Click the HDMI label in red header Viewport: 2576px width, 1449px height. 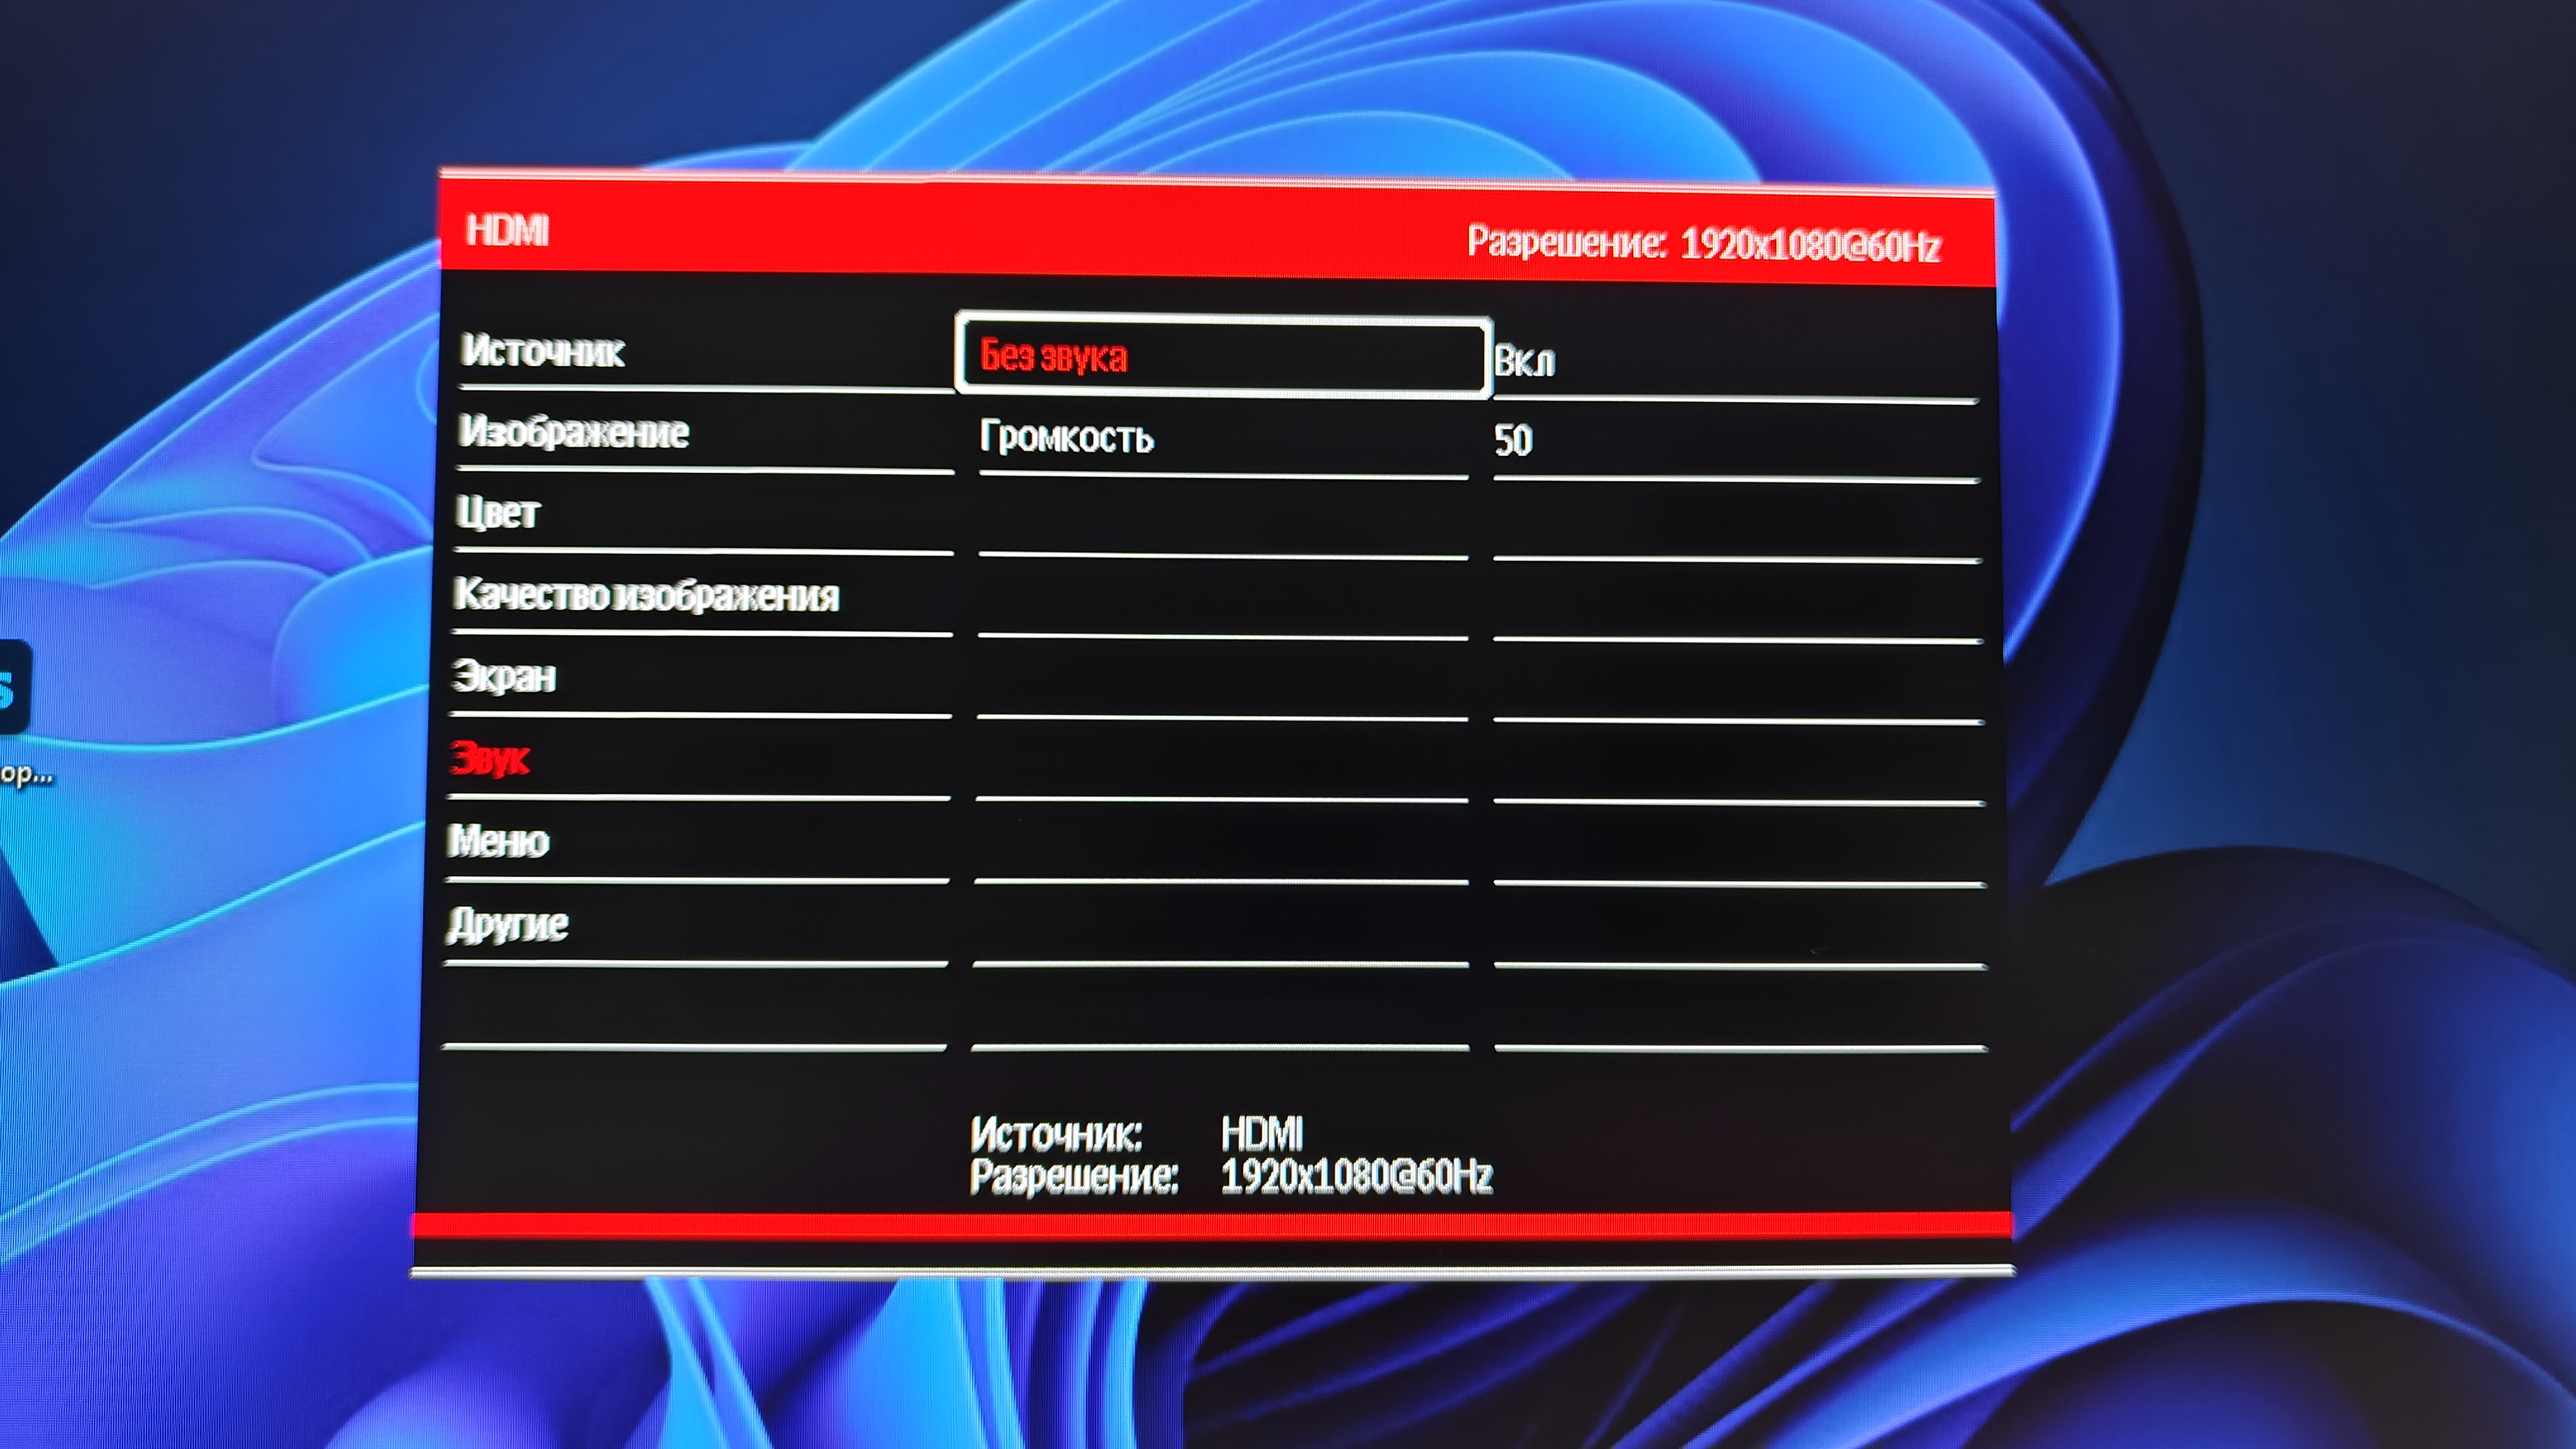click(x=507, y=231)
